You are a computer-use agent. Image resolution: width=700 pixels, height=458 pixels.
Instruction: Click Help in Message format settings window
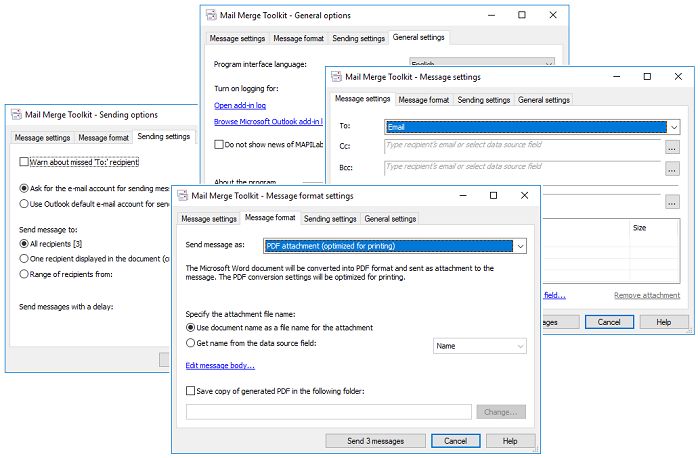pyautogui.click(x=510, y=441)
